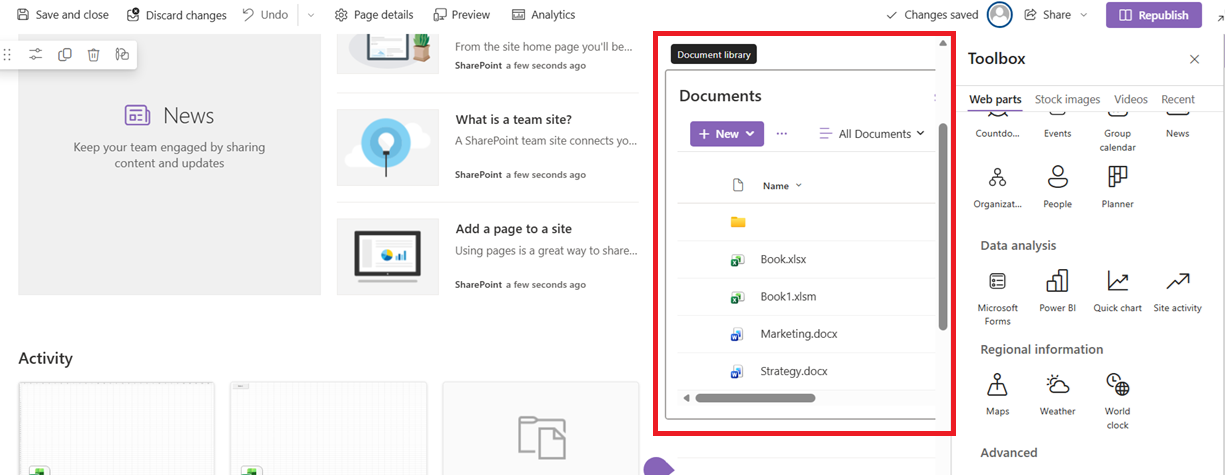The width and height of the screenshot is (1225, 475).
Task: Add the Maps web part
Action: (997, 394)
